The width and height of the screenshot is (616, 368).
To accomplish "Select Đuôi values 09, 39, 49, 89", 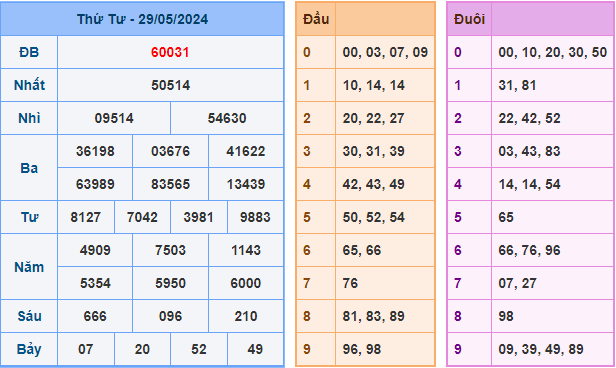I will 541,349.
